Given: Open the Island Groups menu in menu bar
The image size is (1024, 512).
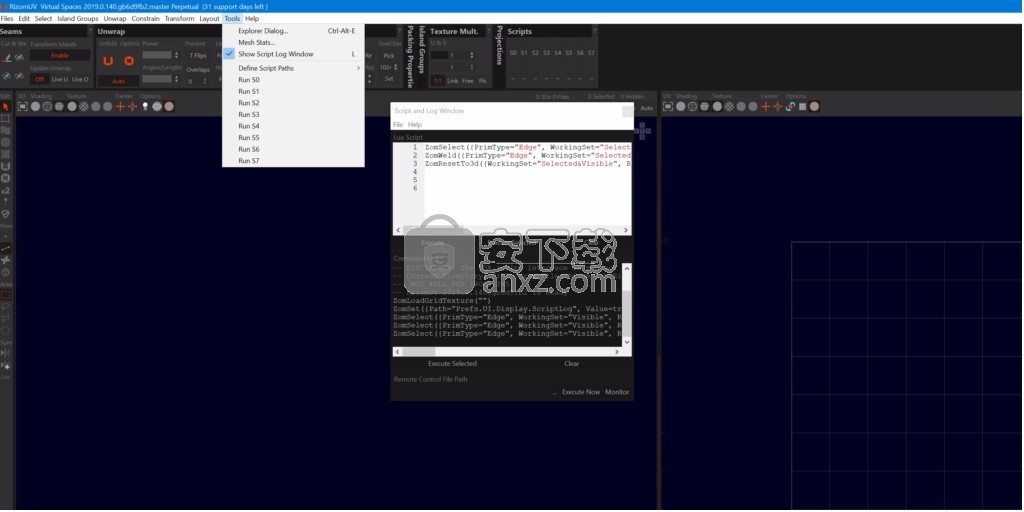Looking at the screenshot, I should coord(78,18).
